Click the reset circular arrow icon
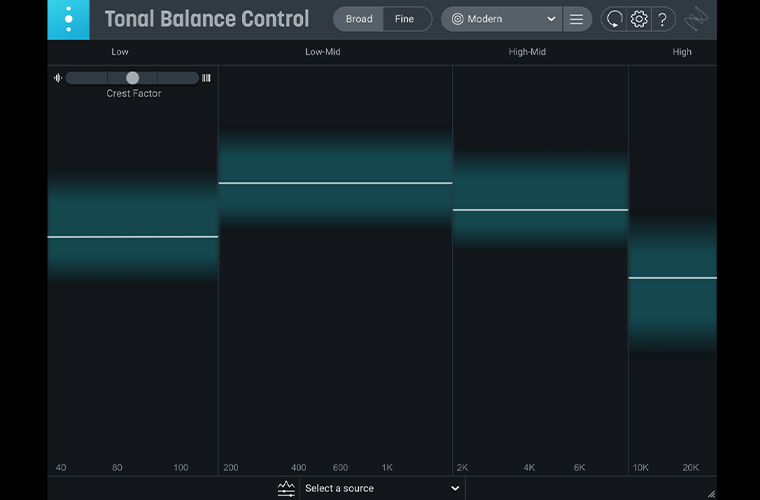This screenshot has height=500, width=760. pos(614,19)
